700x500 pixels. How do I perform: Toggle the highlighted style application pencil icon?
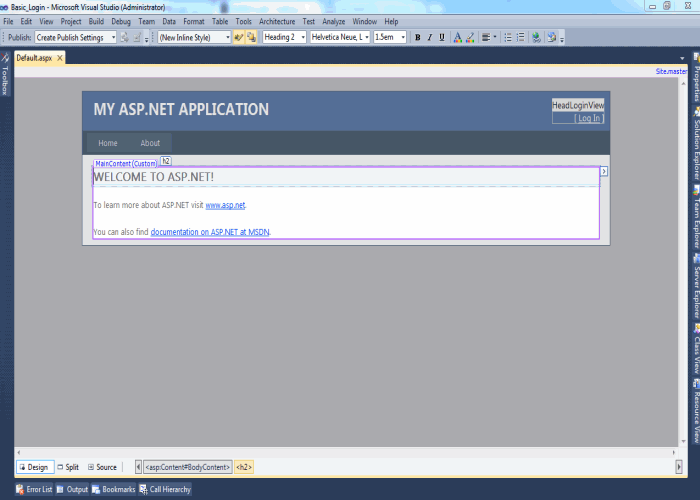(x=238, y=38)
